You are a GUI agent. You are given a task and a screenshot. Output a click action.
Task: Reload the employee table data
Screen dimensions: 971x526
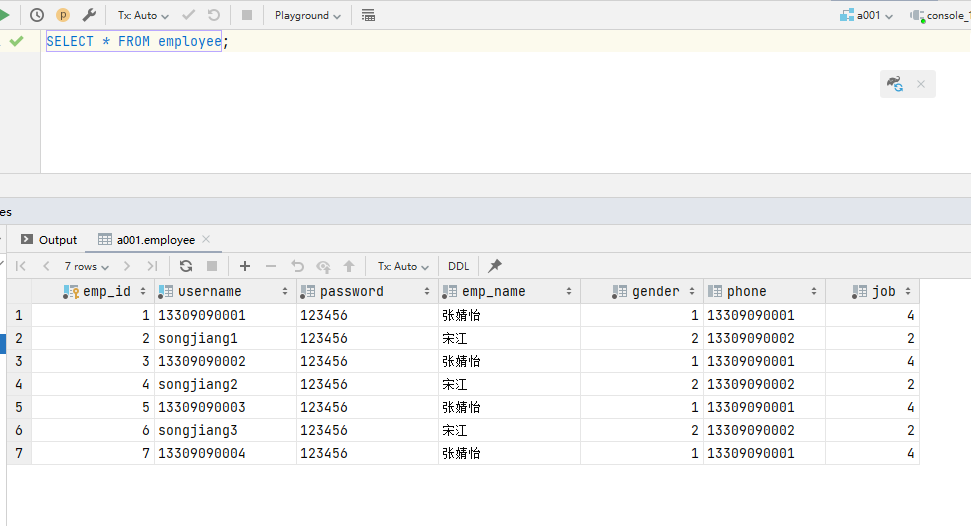186,266
